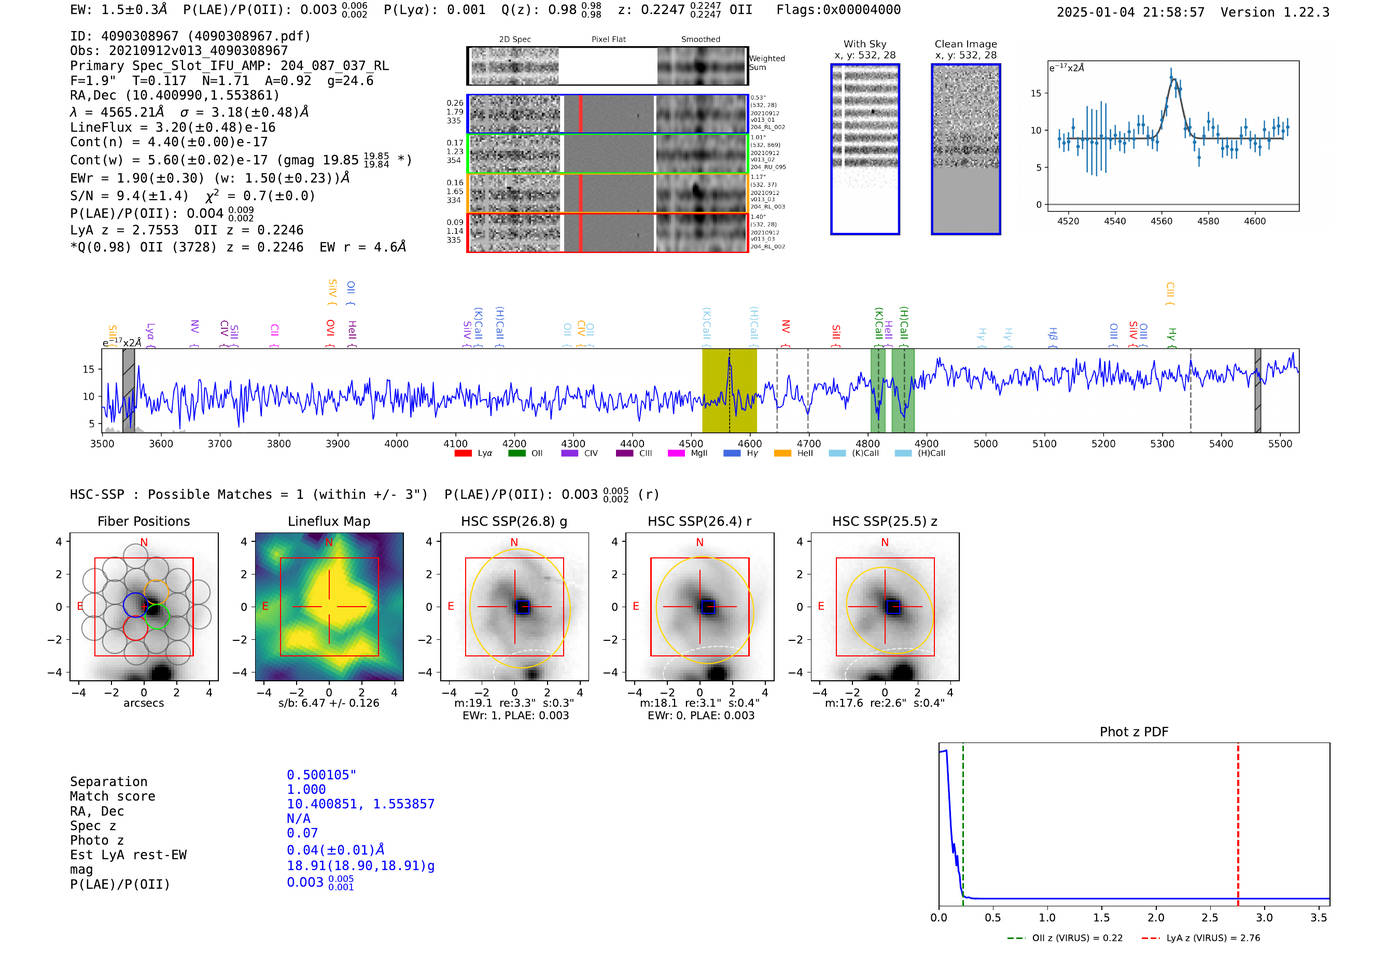1400x953 pixels.
Task: Click Primary Spec_Slot_IFU_AMP: 204_087_037_RL text
Action: point(229,65)
